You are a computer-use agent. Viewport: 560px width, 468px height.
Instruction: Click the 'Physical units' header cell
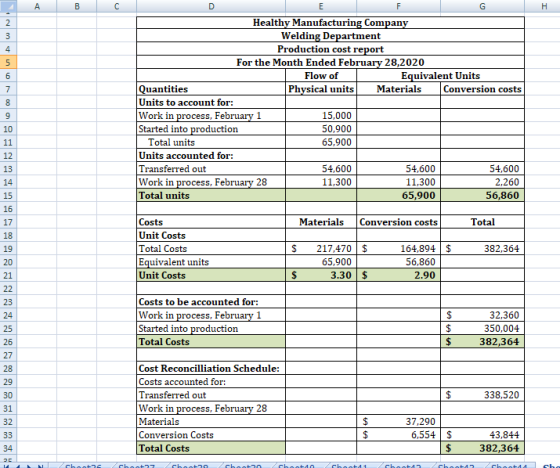pos(321,89)
